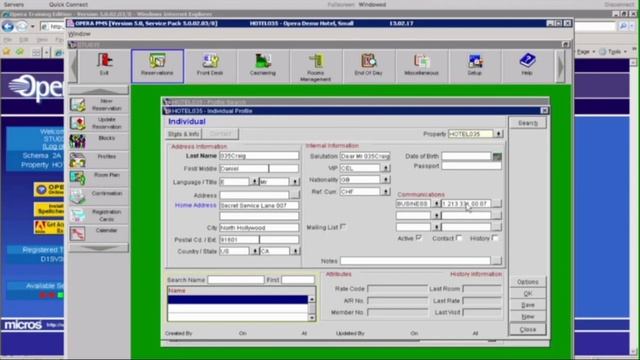Select the Stats & Info tab
This screenshot has height=360, width=640.
click(x=184, y=134)
